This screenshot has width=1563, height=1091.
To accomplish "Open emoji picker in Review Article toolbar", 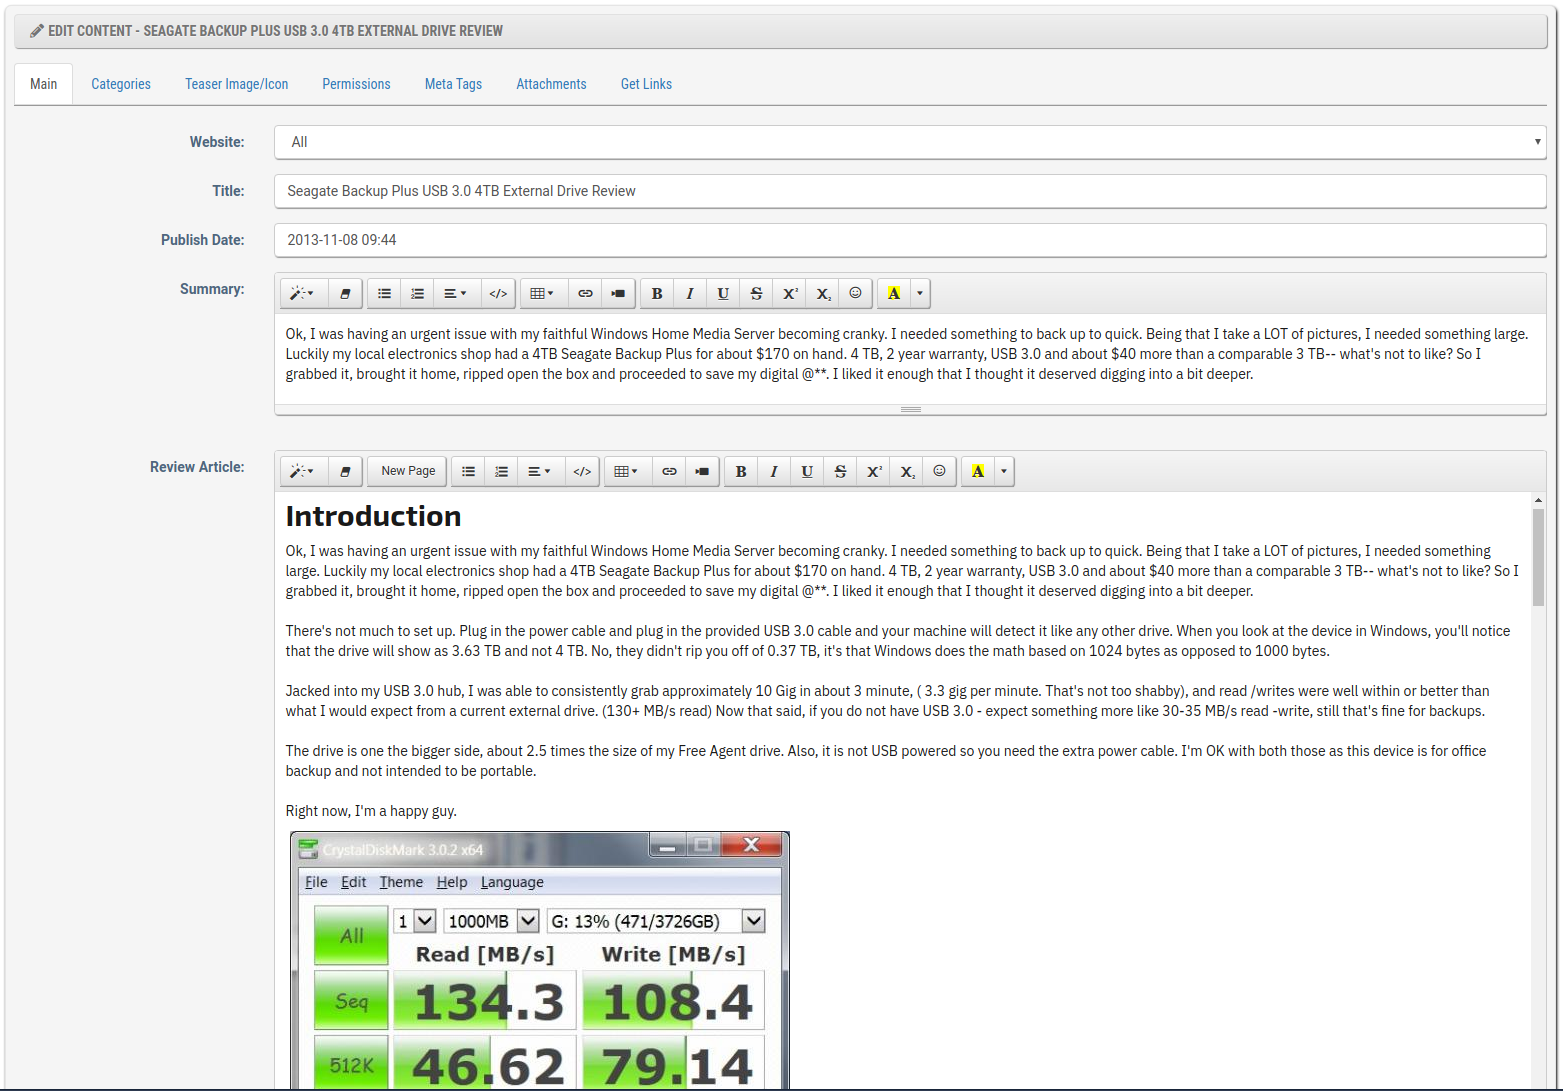I will tap(940, 471).
